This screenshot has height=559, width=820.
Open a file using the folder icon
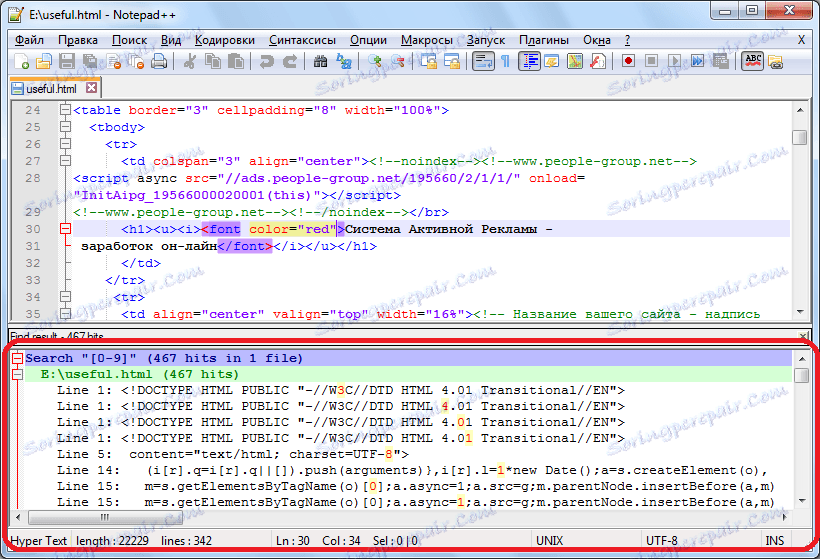45,62
